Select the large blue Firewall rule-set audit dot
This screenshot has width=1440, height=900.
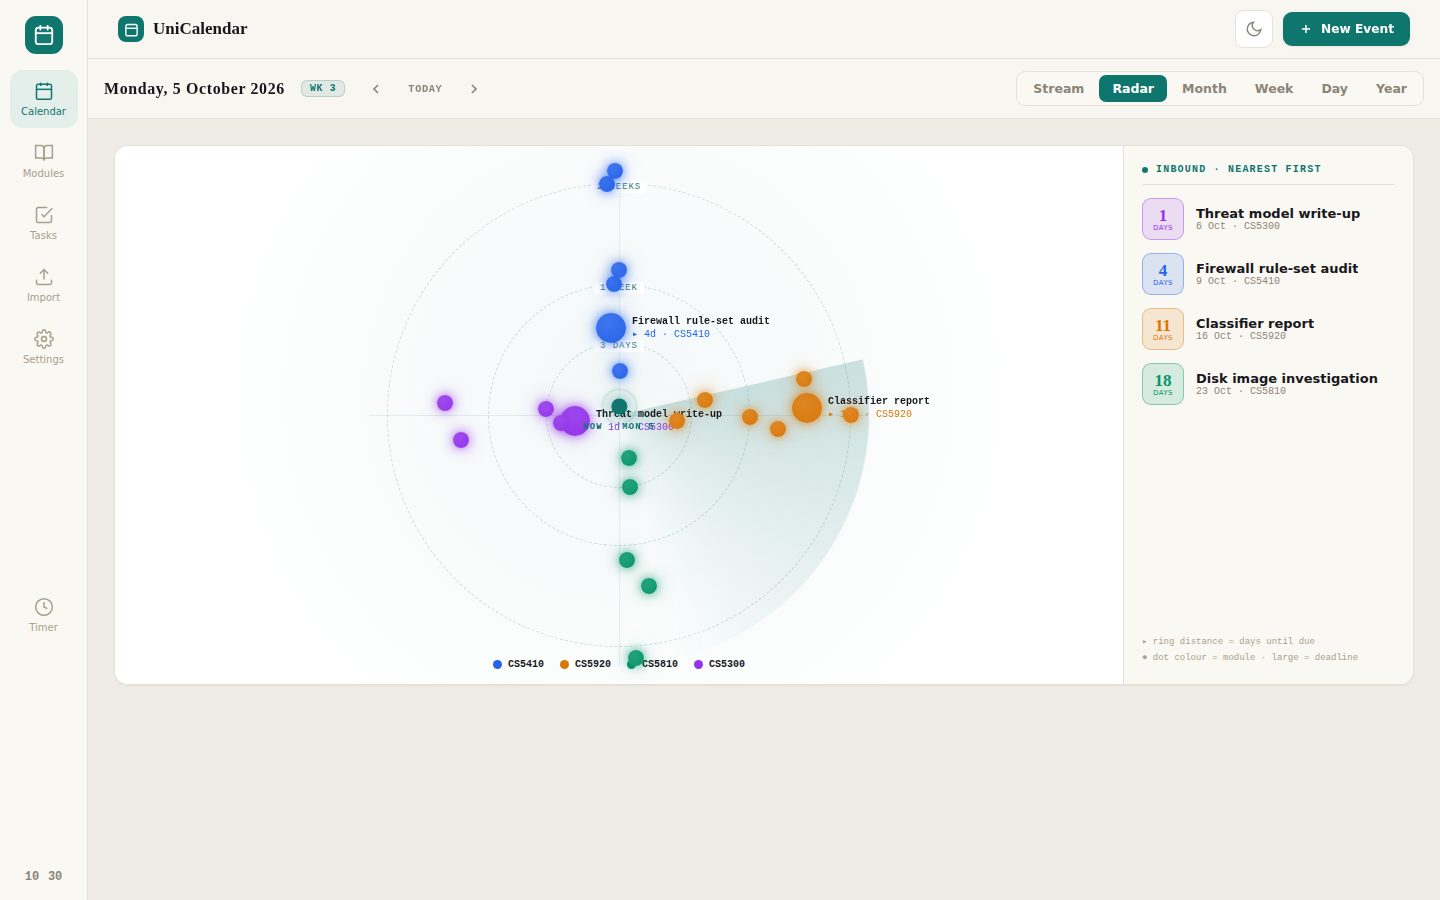coord(611,327)
